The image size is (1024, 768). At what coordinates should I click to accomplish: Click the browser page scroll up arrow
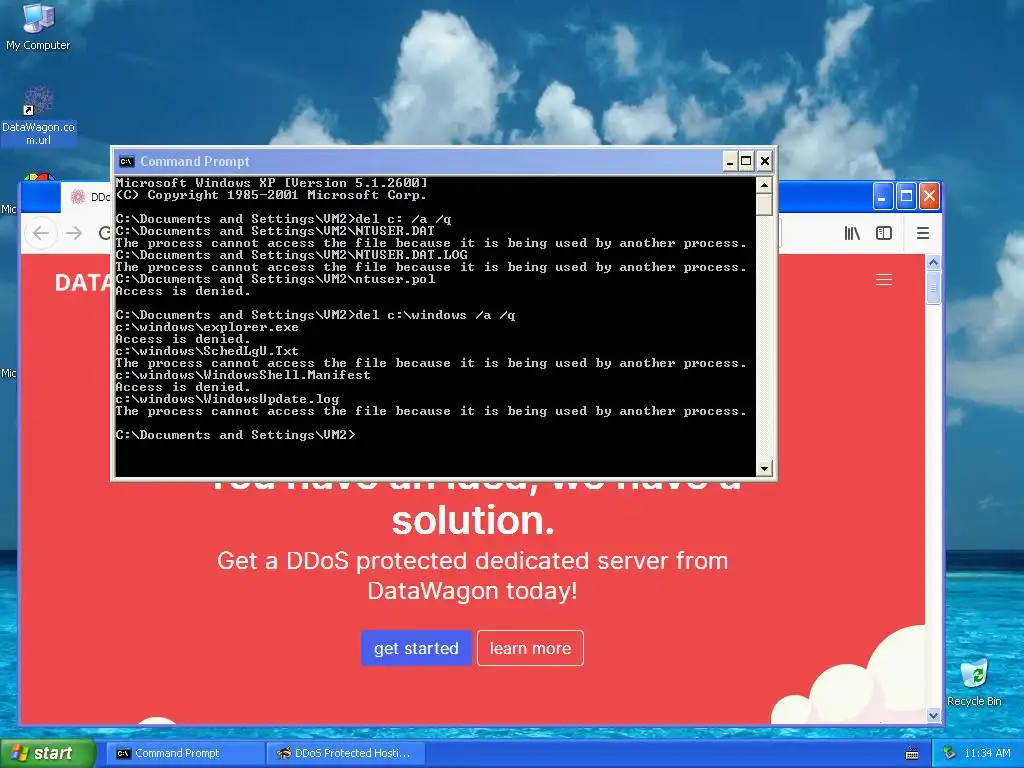[933, 263]
